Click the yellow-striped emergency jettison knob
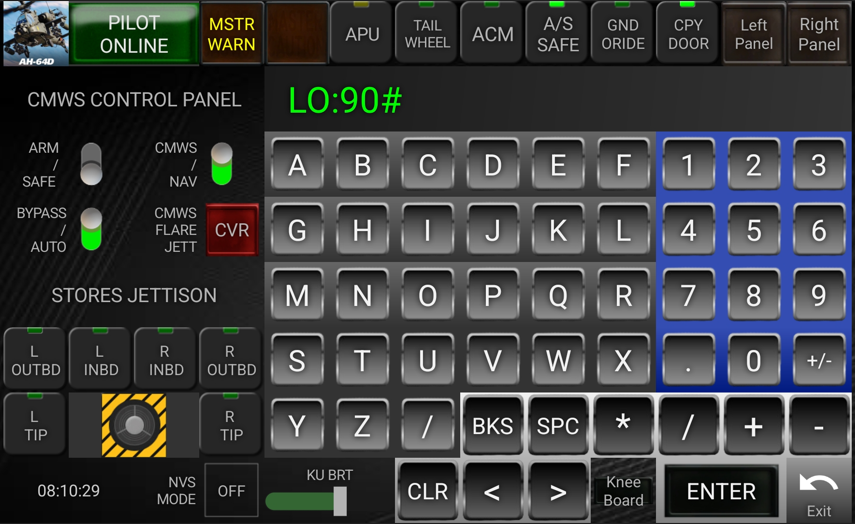Screen dimensions: 855x524 (x=134, y=425)
